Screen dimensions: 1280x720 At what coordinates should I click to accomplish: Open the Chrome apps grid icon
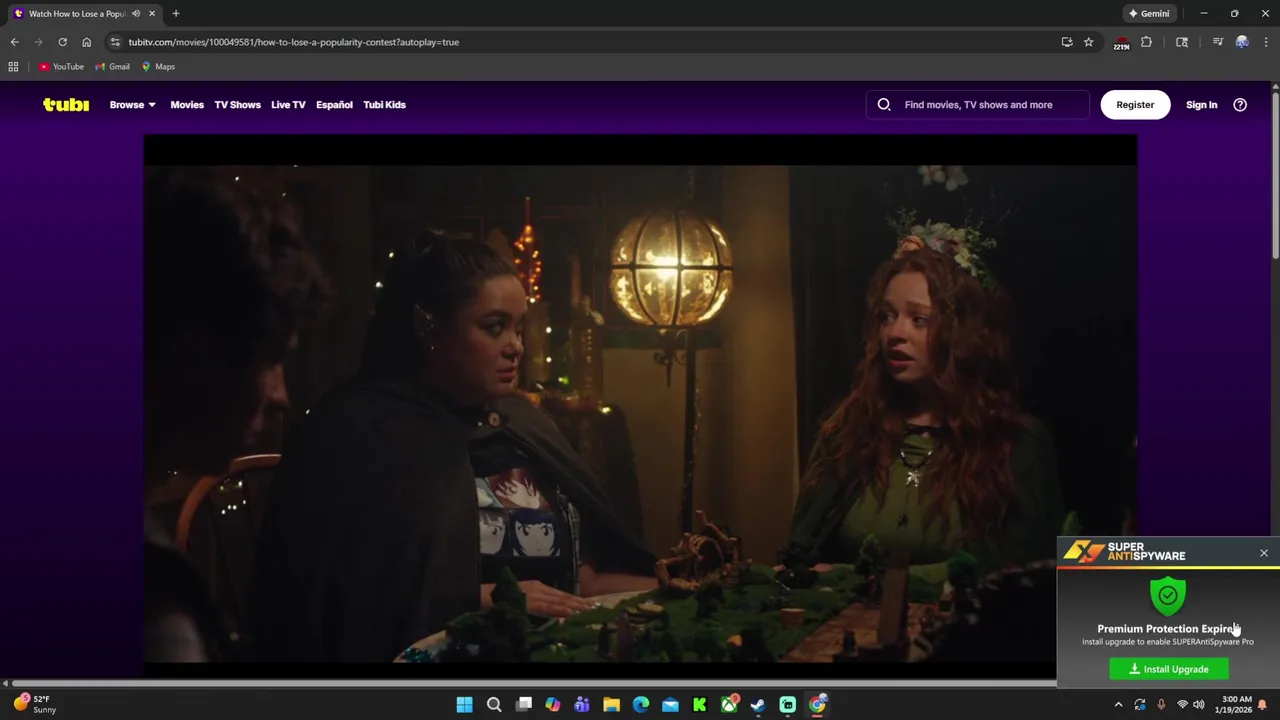tap(13, 66)
